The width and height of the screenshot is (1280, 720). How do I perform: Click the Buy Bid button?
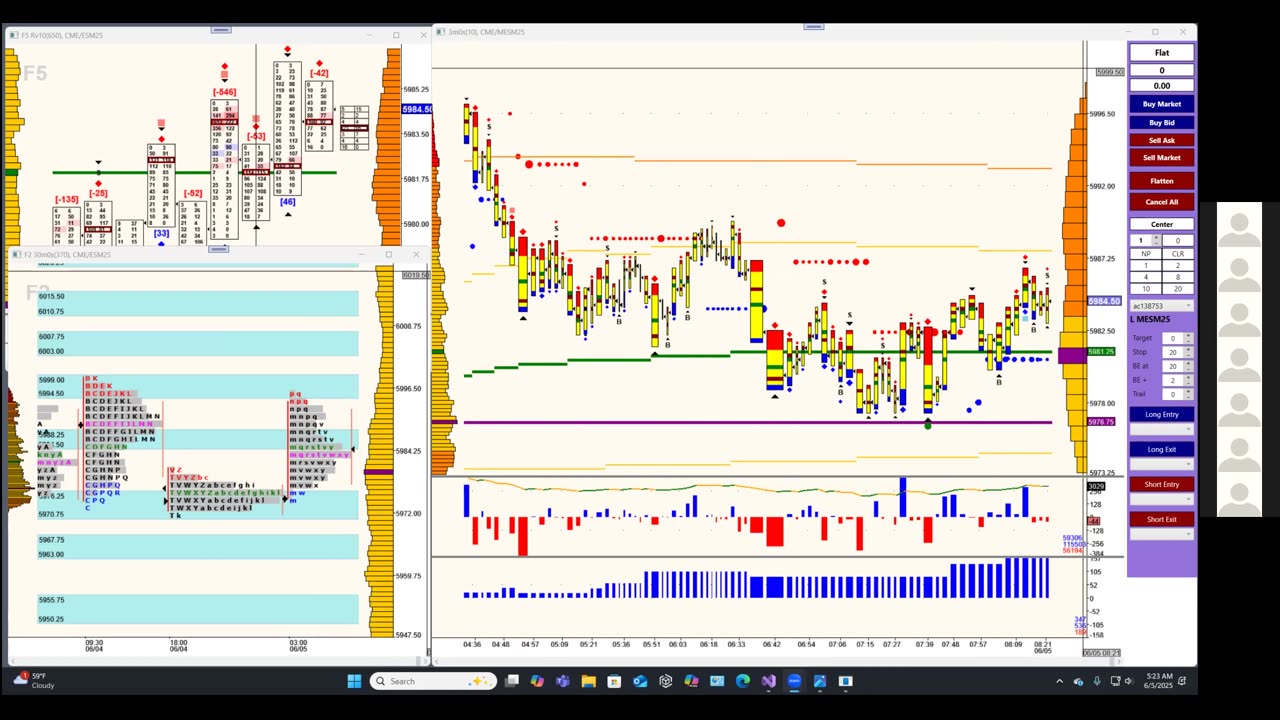1161,122
